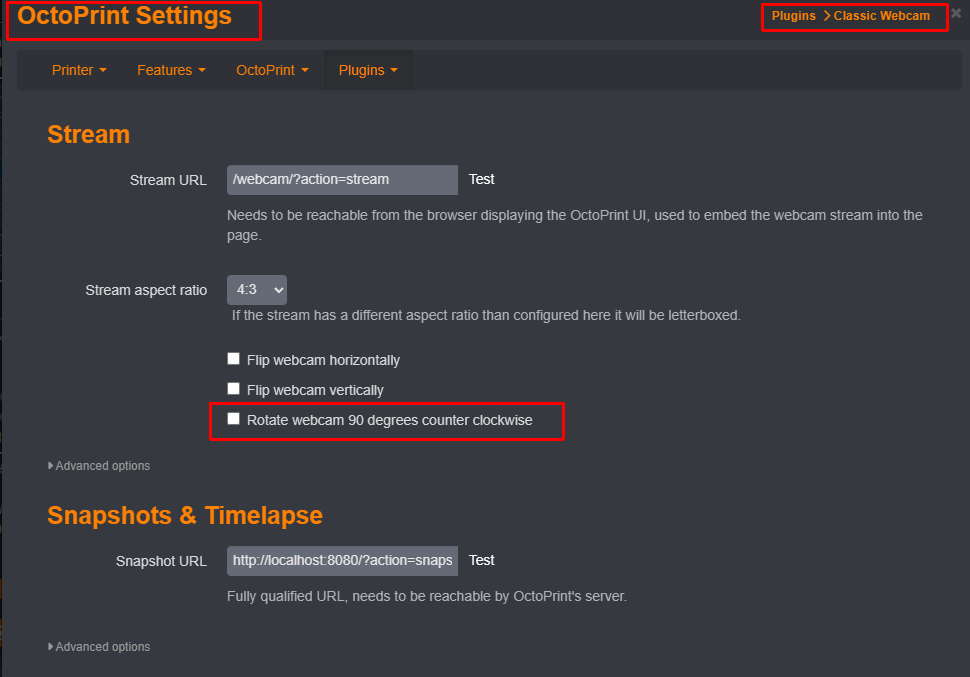970x677 pixels.
Task: Enable Rotate webcam 90 degrees counter clockwise
Action: tap(233, 419)
